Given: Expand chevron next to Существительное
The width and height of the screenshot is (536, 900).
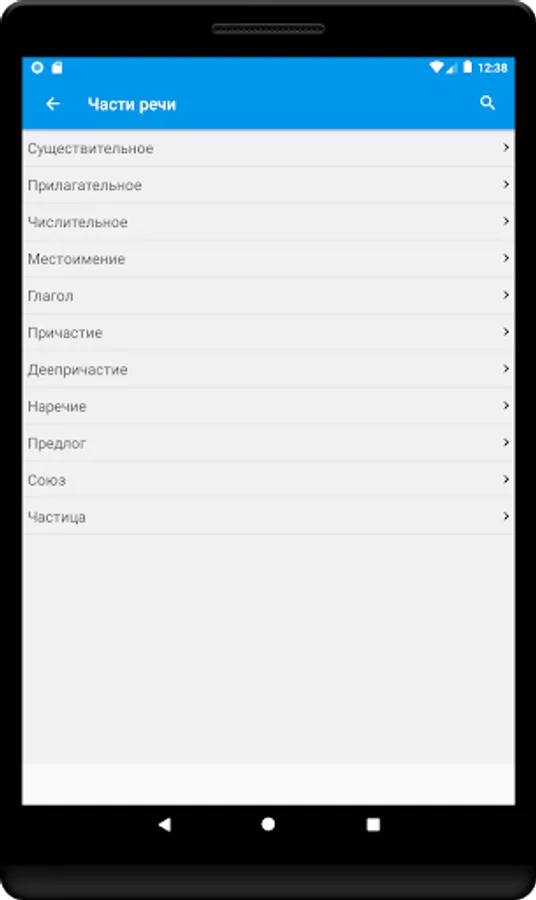Looking at the screenshot, I should (506, 148).
